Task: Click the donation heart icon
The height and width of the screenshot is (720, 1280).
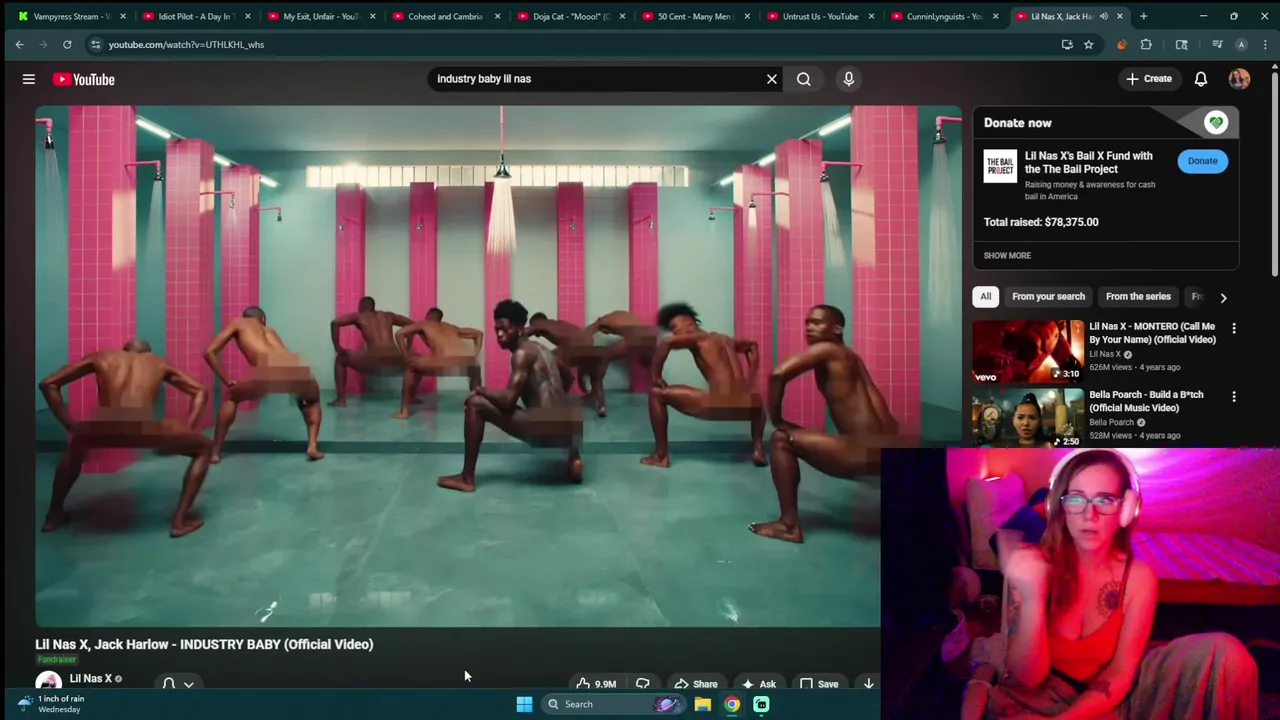Action: pos(1216,123)
